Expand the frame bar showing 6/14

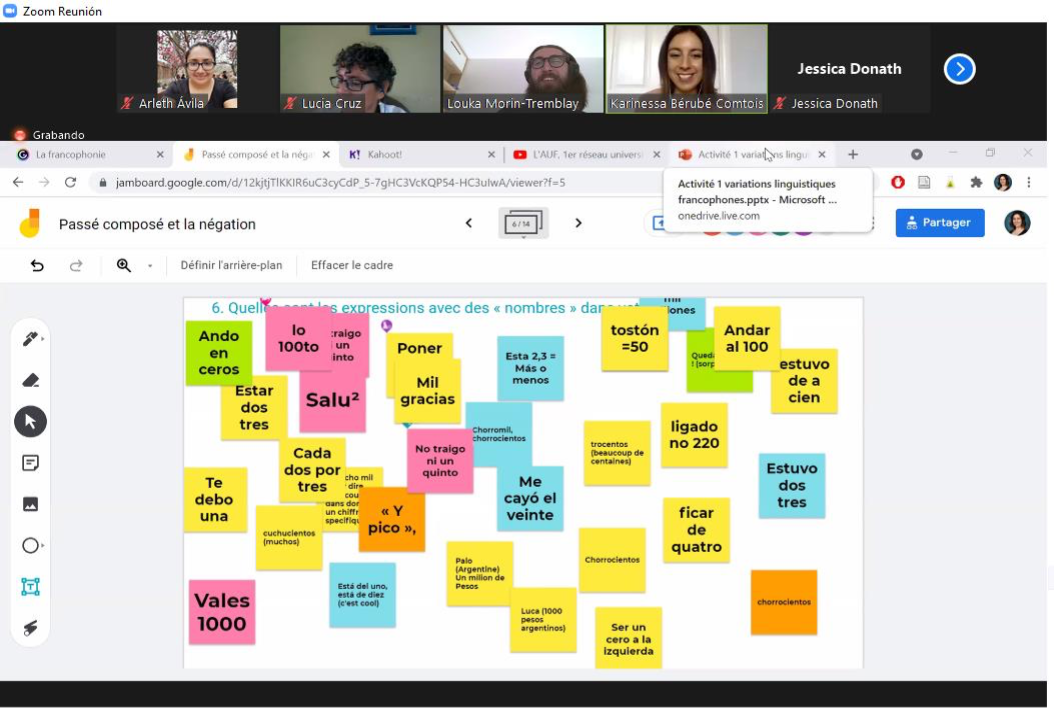[523, 224]
